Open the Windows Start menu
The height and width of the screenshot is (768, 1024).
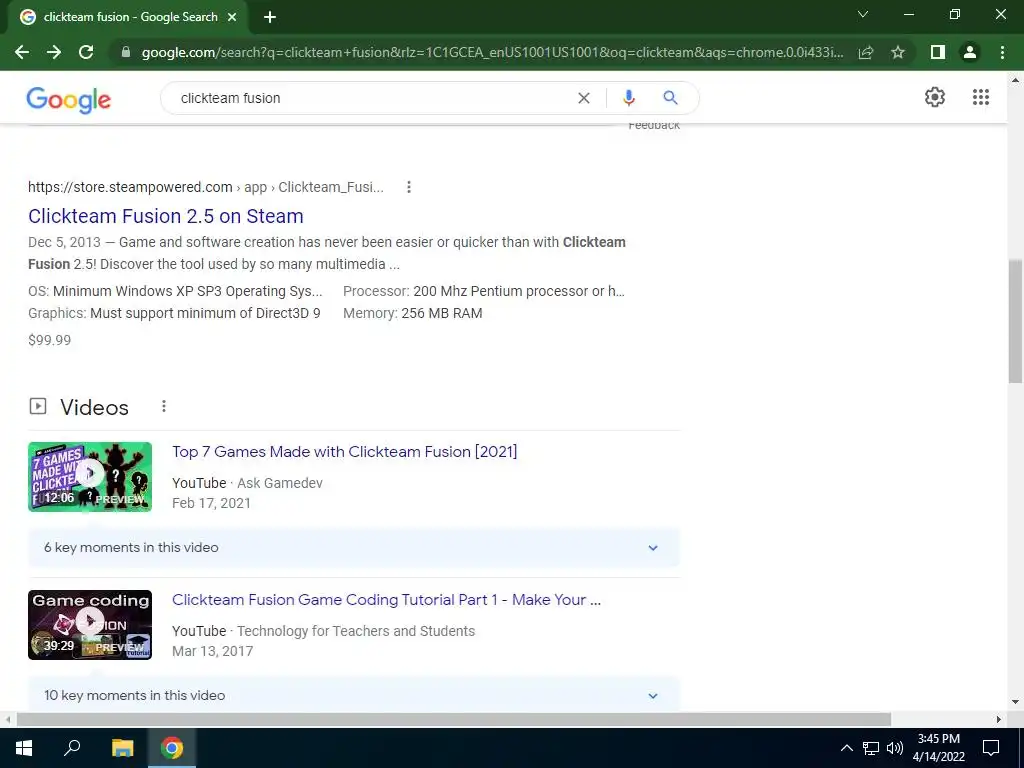(24, 748)
